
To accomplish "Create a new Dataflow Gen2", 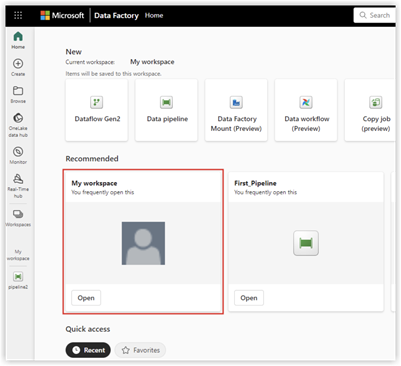I will [97, 110].
